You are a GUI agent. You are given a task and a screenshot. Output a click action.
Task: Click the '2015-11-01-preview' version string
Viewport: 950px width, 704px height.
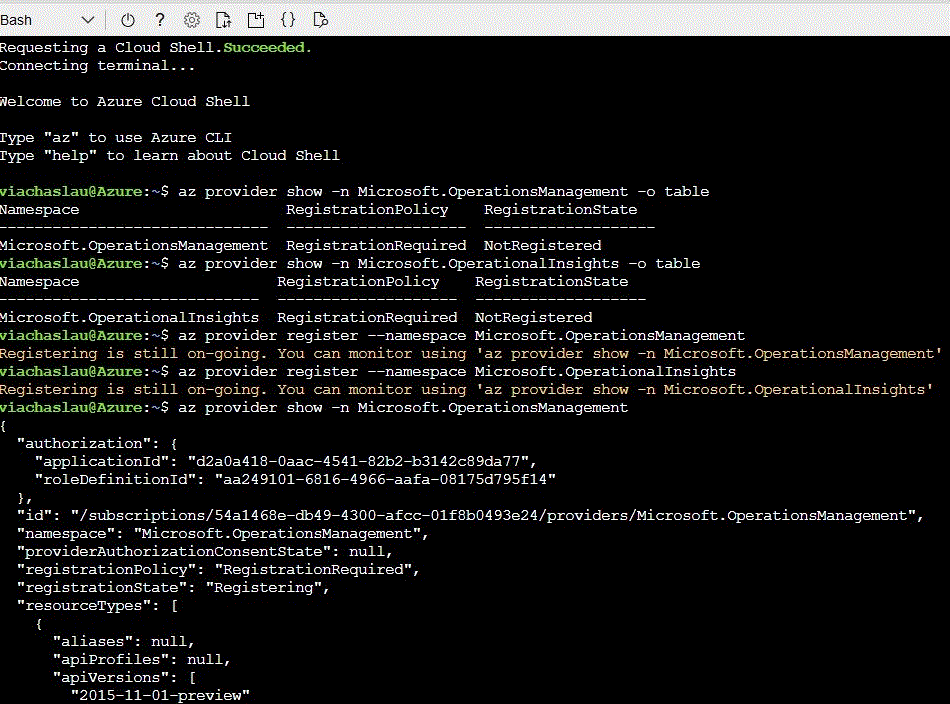[160, 696]
